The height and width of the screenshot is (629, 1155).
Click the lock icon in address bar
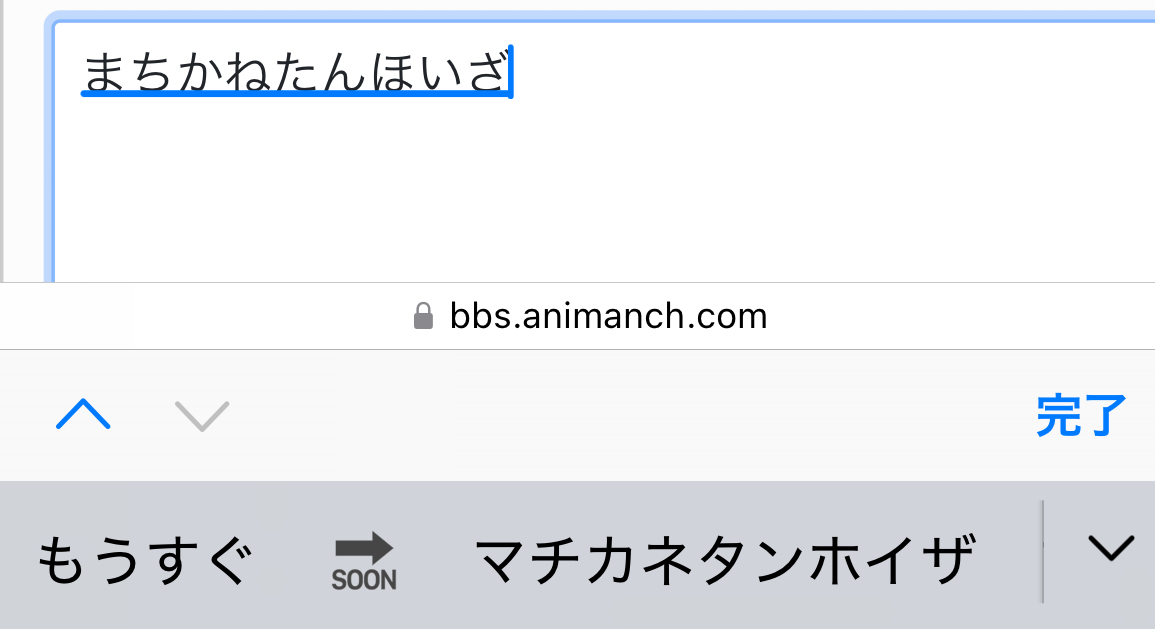point(423,318)
